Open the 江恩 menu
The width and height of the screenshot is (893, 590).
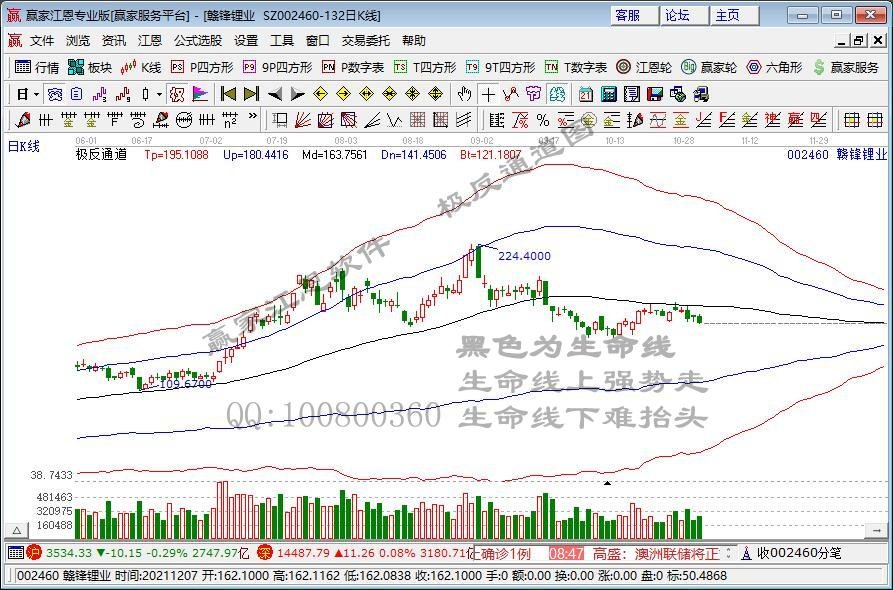point(150,40)
